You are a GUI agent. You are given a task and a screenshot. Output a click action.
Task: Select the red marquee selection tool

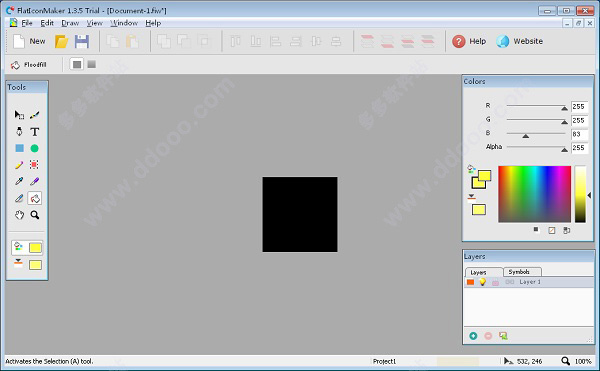tap(34, 164)
